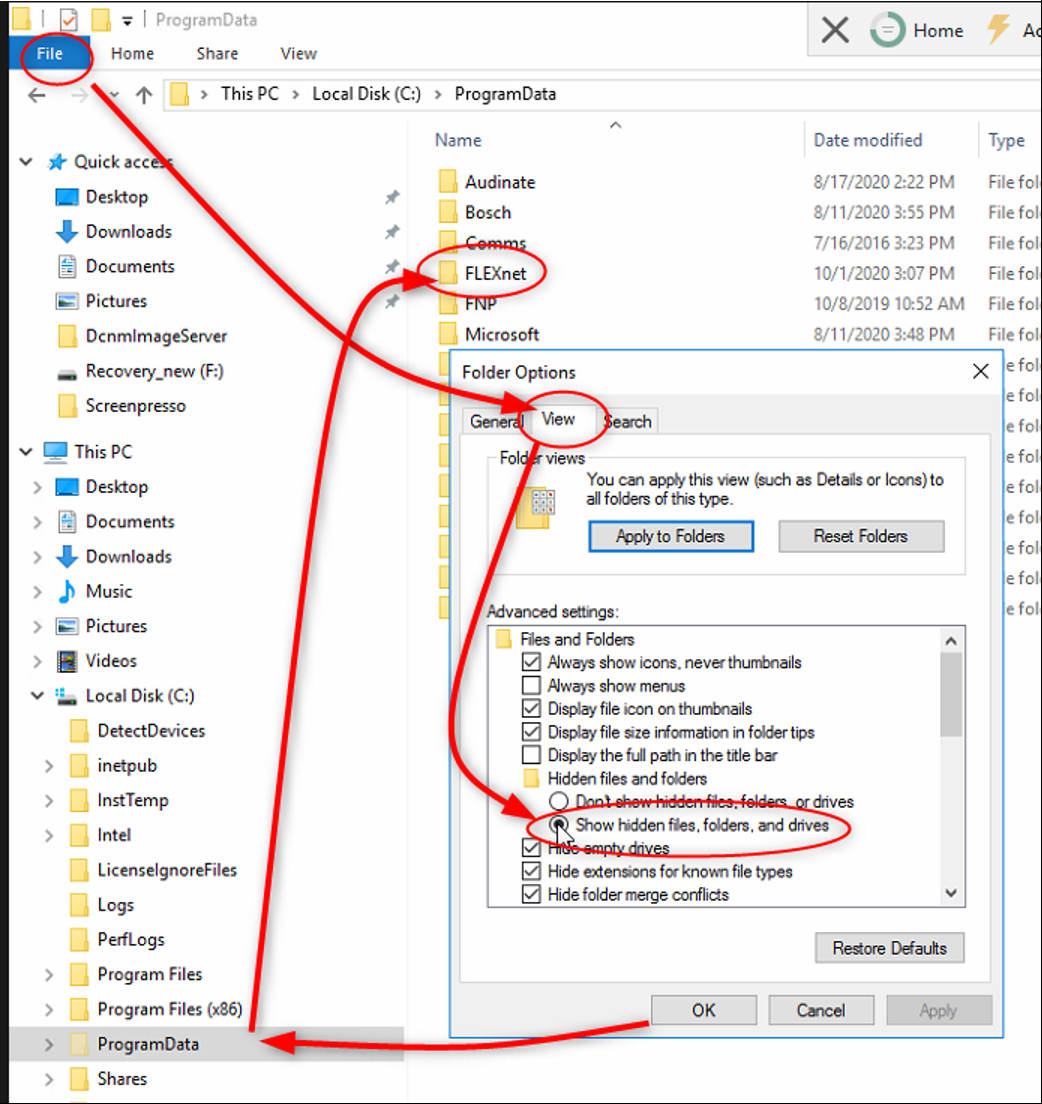Screen dimensions: 1042x1104
Task: Open DcnmImageServer folder icon
Action: pos(68,336)
